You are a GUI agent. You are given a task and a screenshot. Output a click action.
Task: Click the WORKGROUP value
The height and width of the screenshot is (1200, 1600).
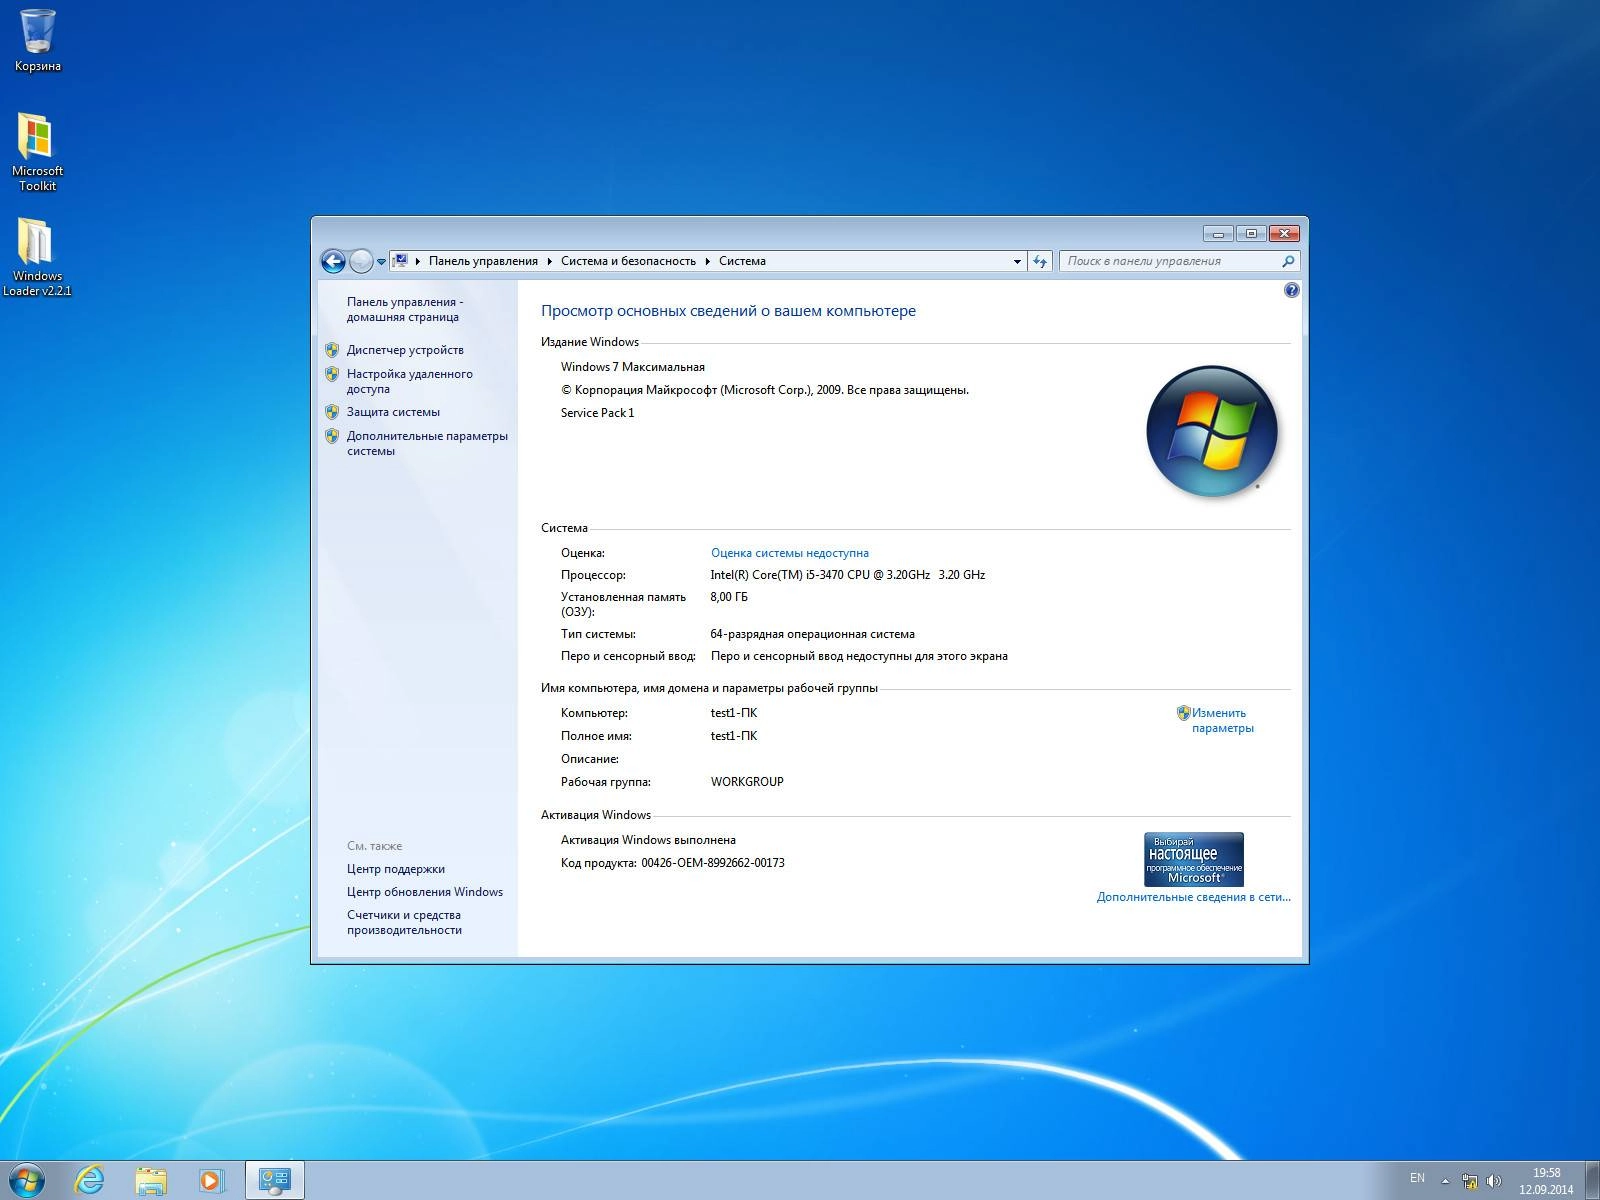(747, 782)
